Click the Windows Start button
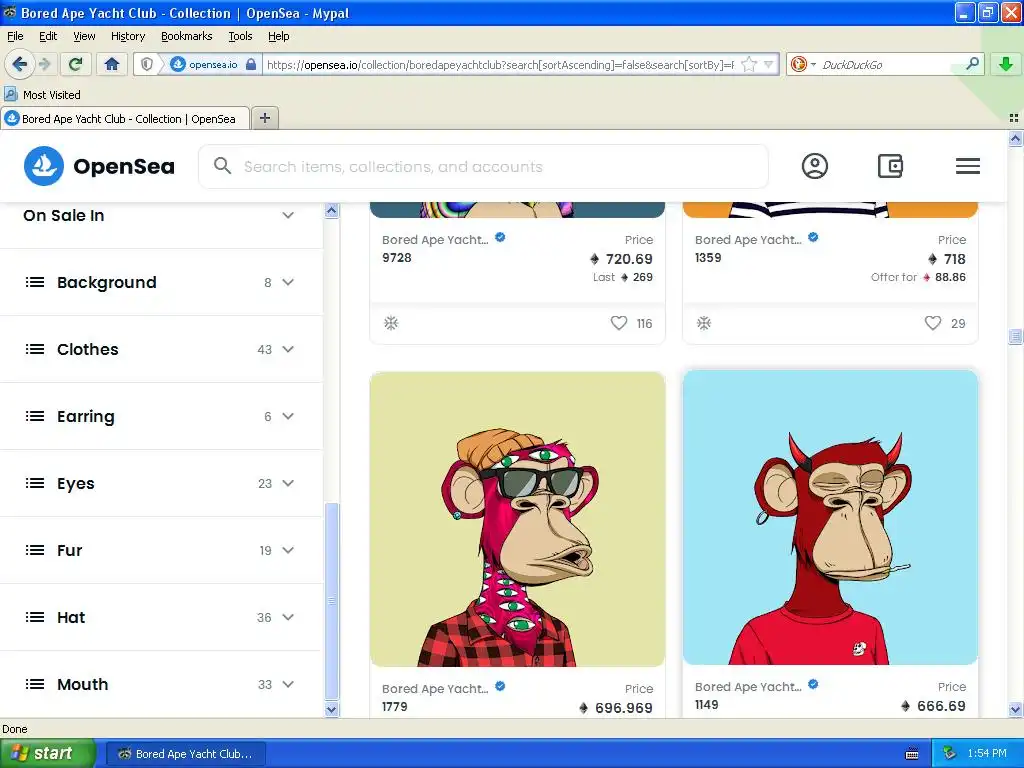Viewport: 1024px width, 768px height. point(47,754)
